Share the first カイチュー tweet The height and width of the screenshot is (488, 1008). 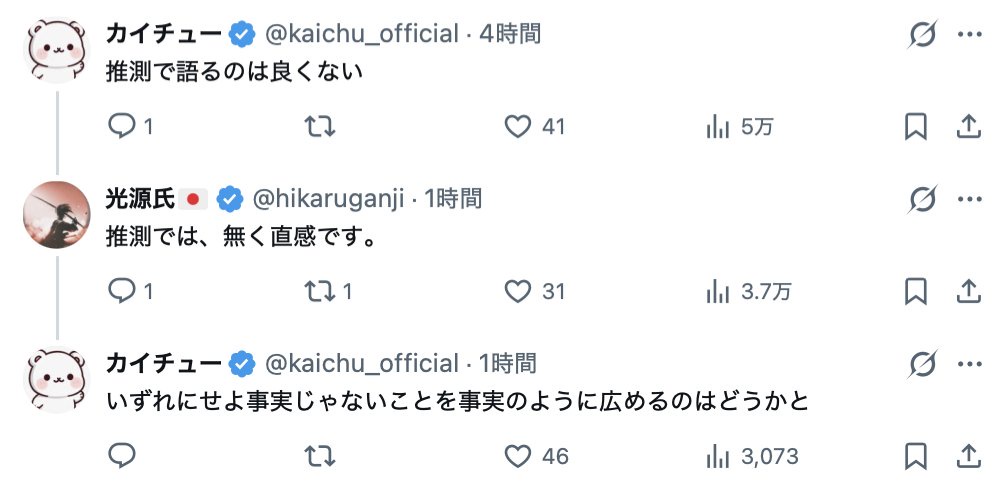click(968, 127)
